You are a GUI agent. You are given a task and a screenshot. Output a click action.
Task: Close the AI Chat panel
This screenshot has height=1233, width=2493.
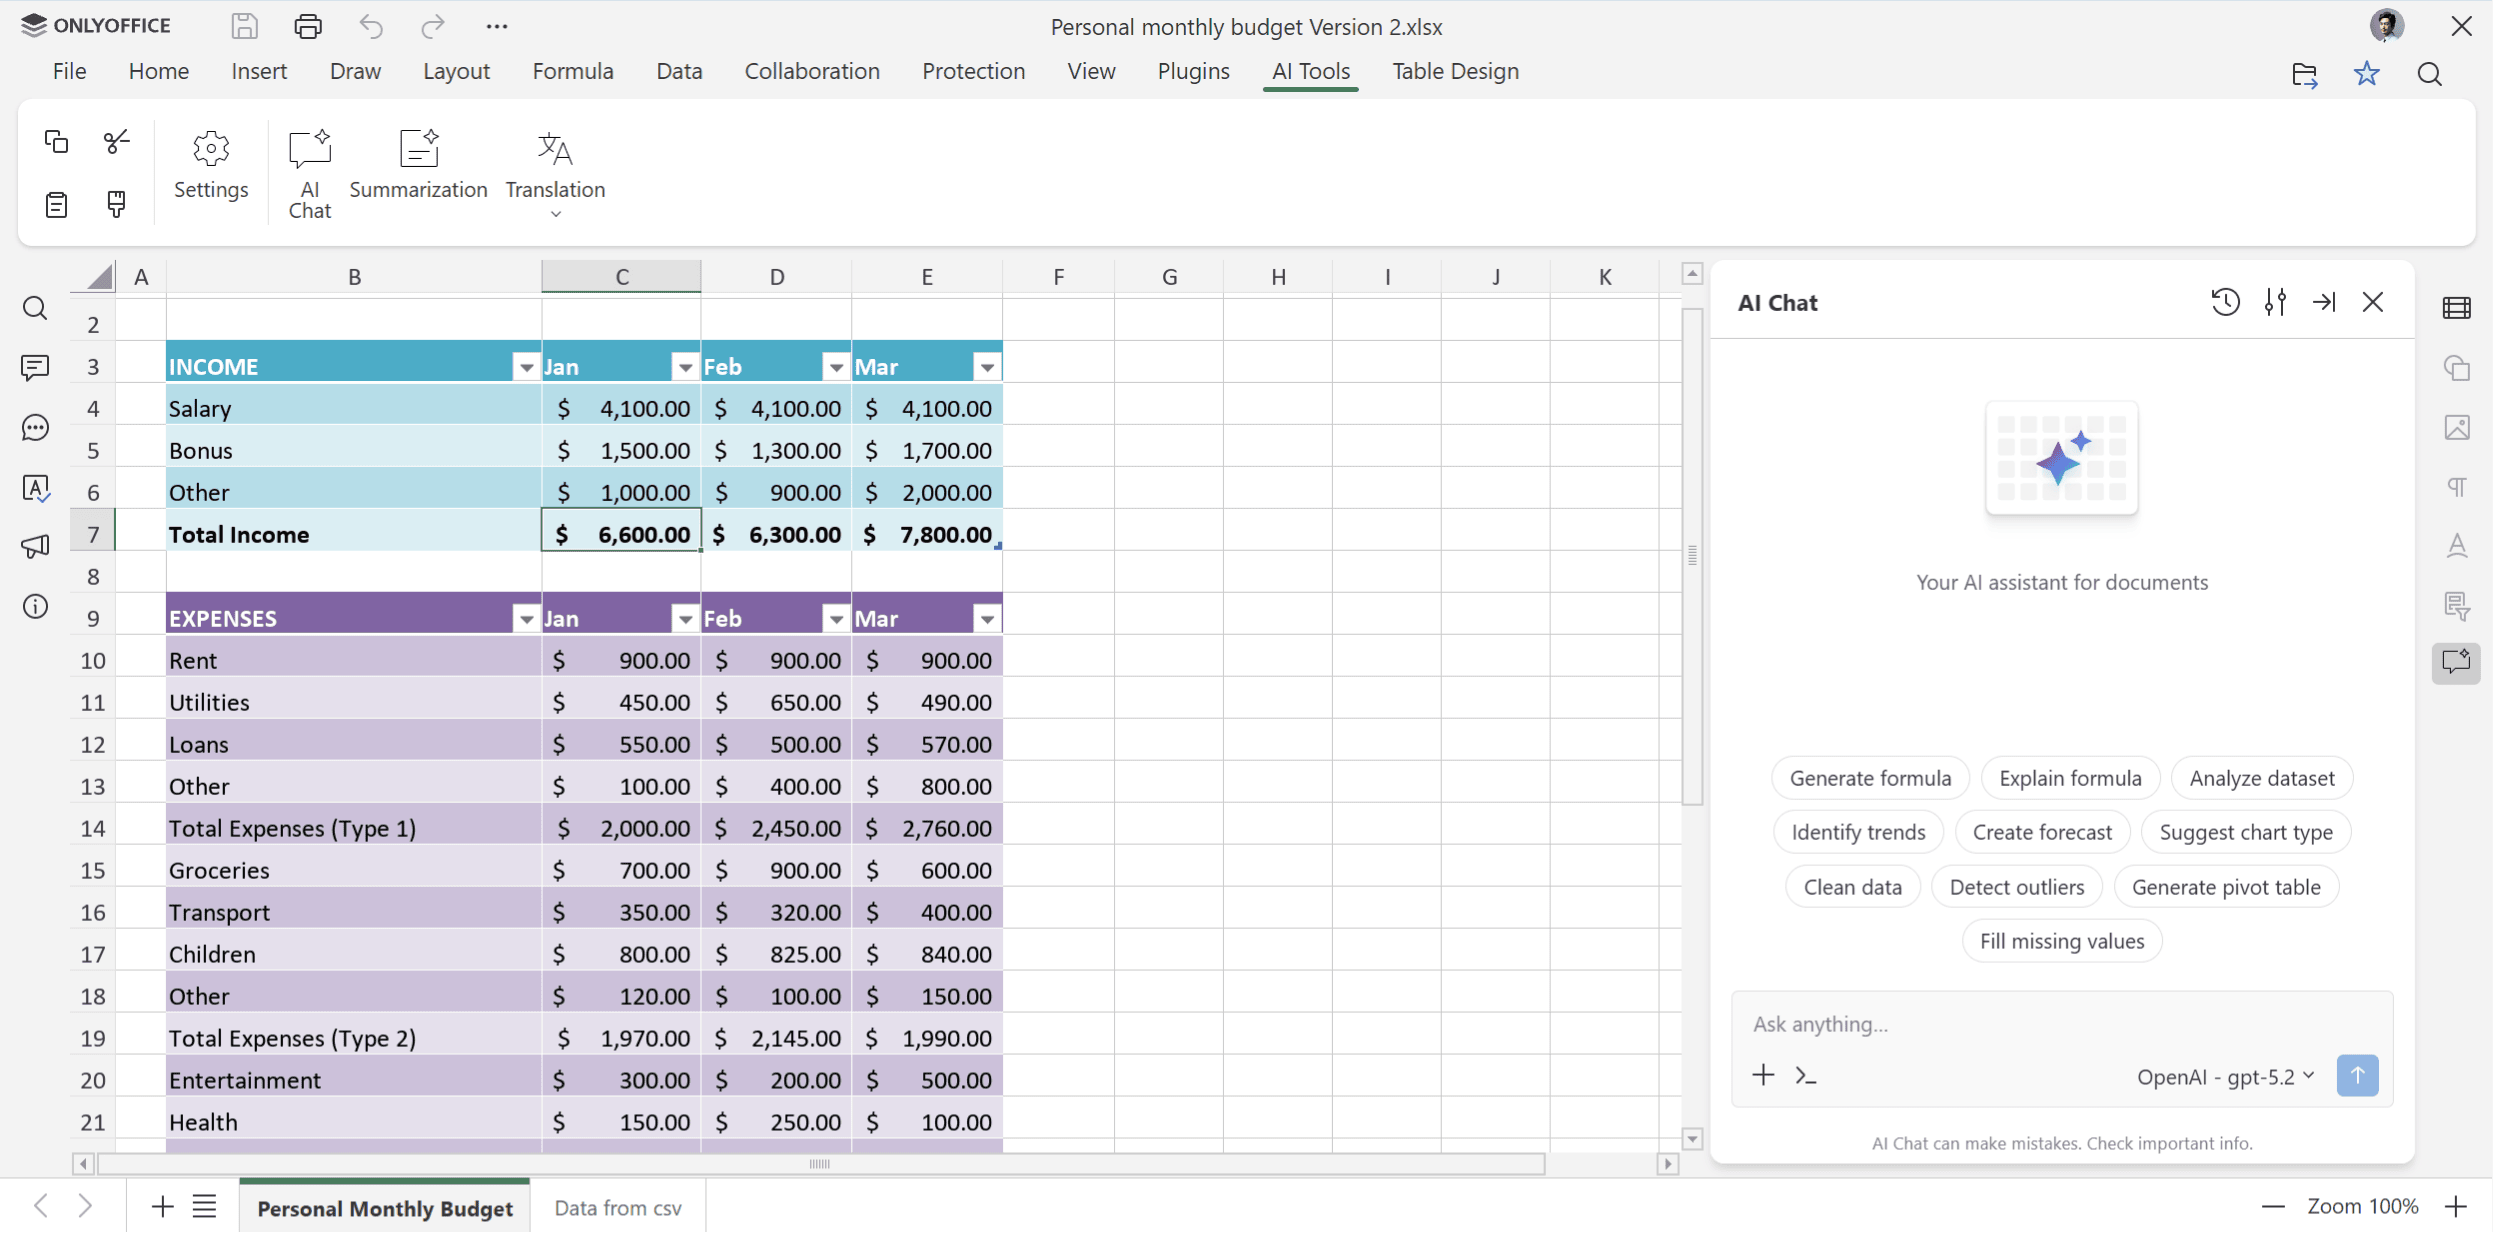pyautogui.click(x=2373, y=302)
